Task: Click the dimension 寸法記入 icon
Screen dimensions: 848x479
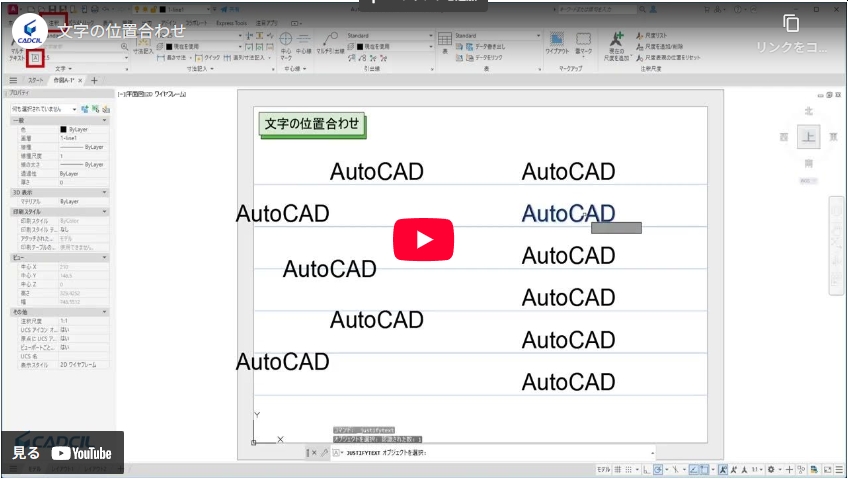Action: tap(143, 44)
